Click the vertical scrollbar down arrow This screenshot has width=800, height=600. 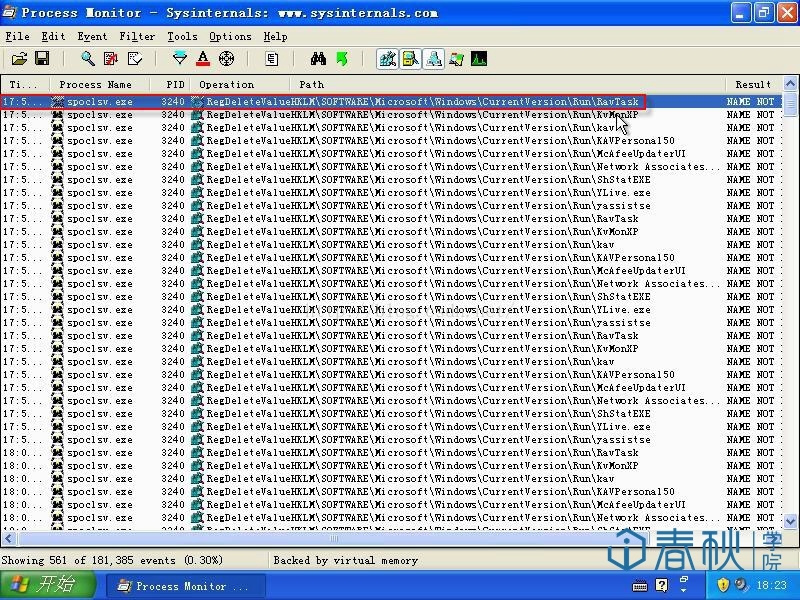(790, 521)
